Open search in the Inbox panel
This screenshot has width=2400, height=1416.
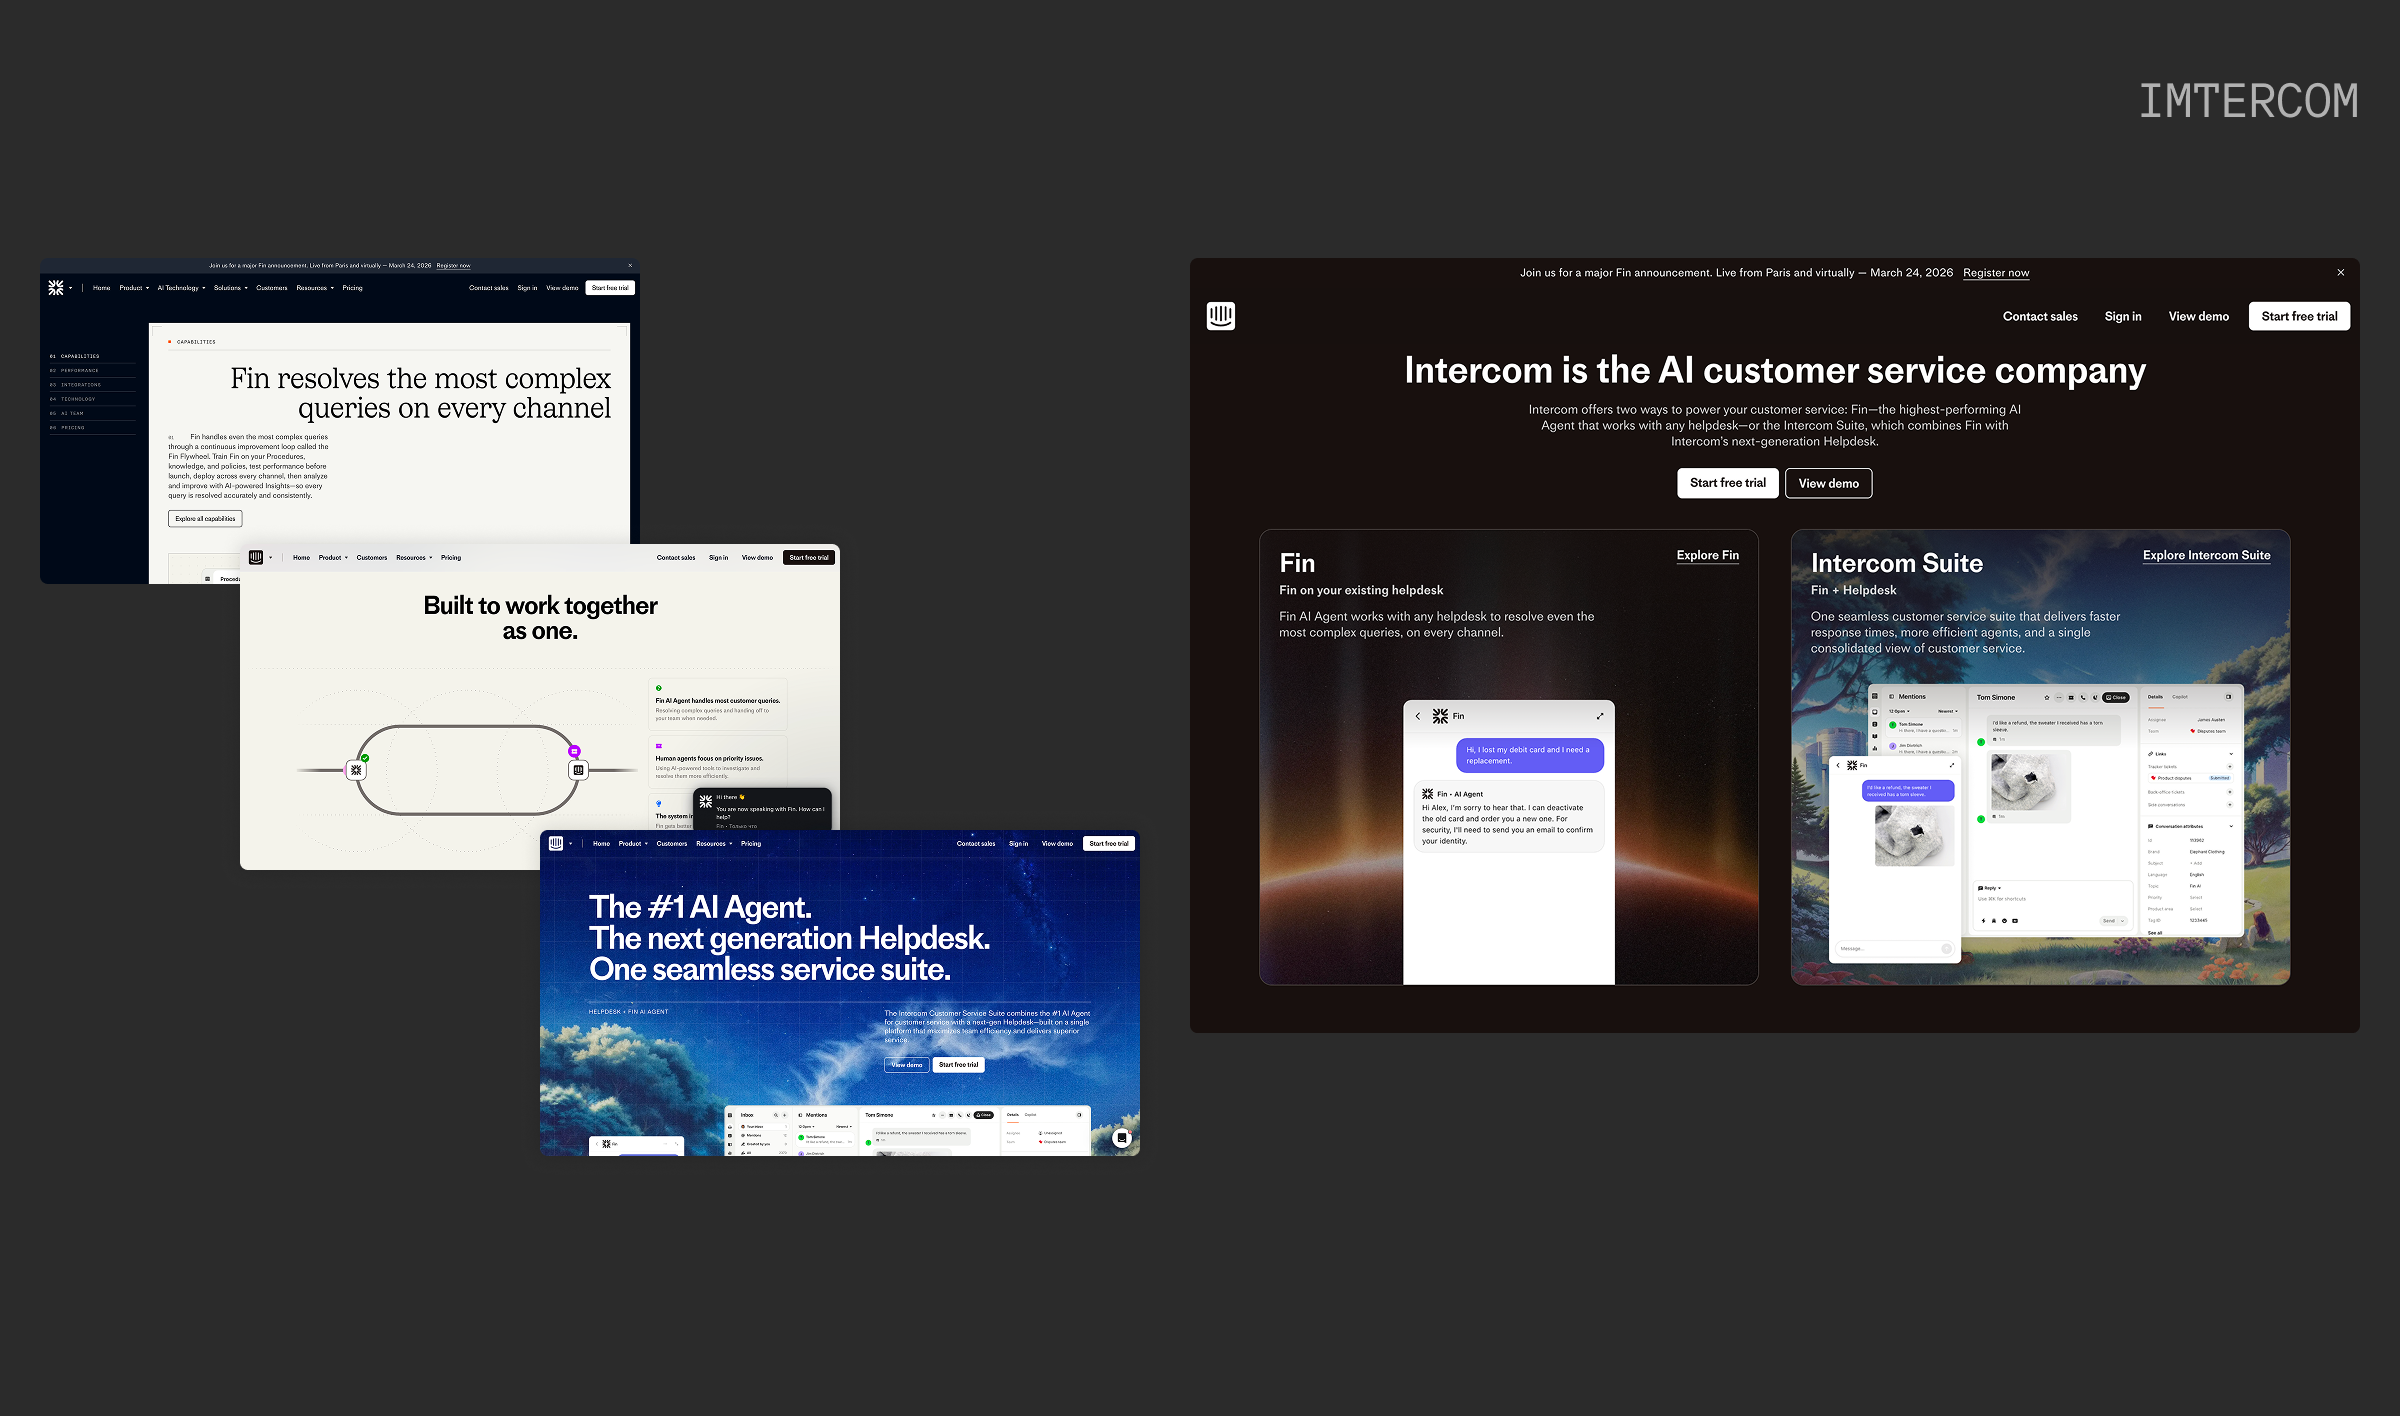click(x=775, y=1115)
